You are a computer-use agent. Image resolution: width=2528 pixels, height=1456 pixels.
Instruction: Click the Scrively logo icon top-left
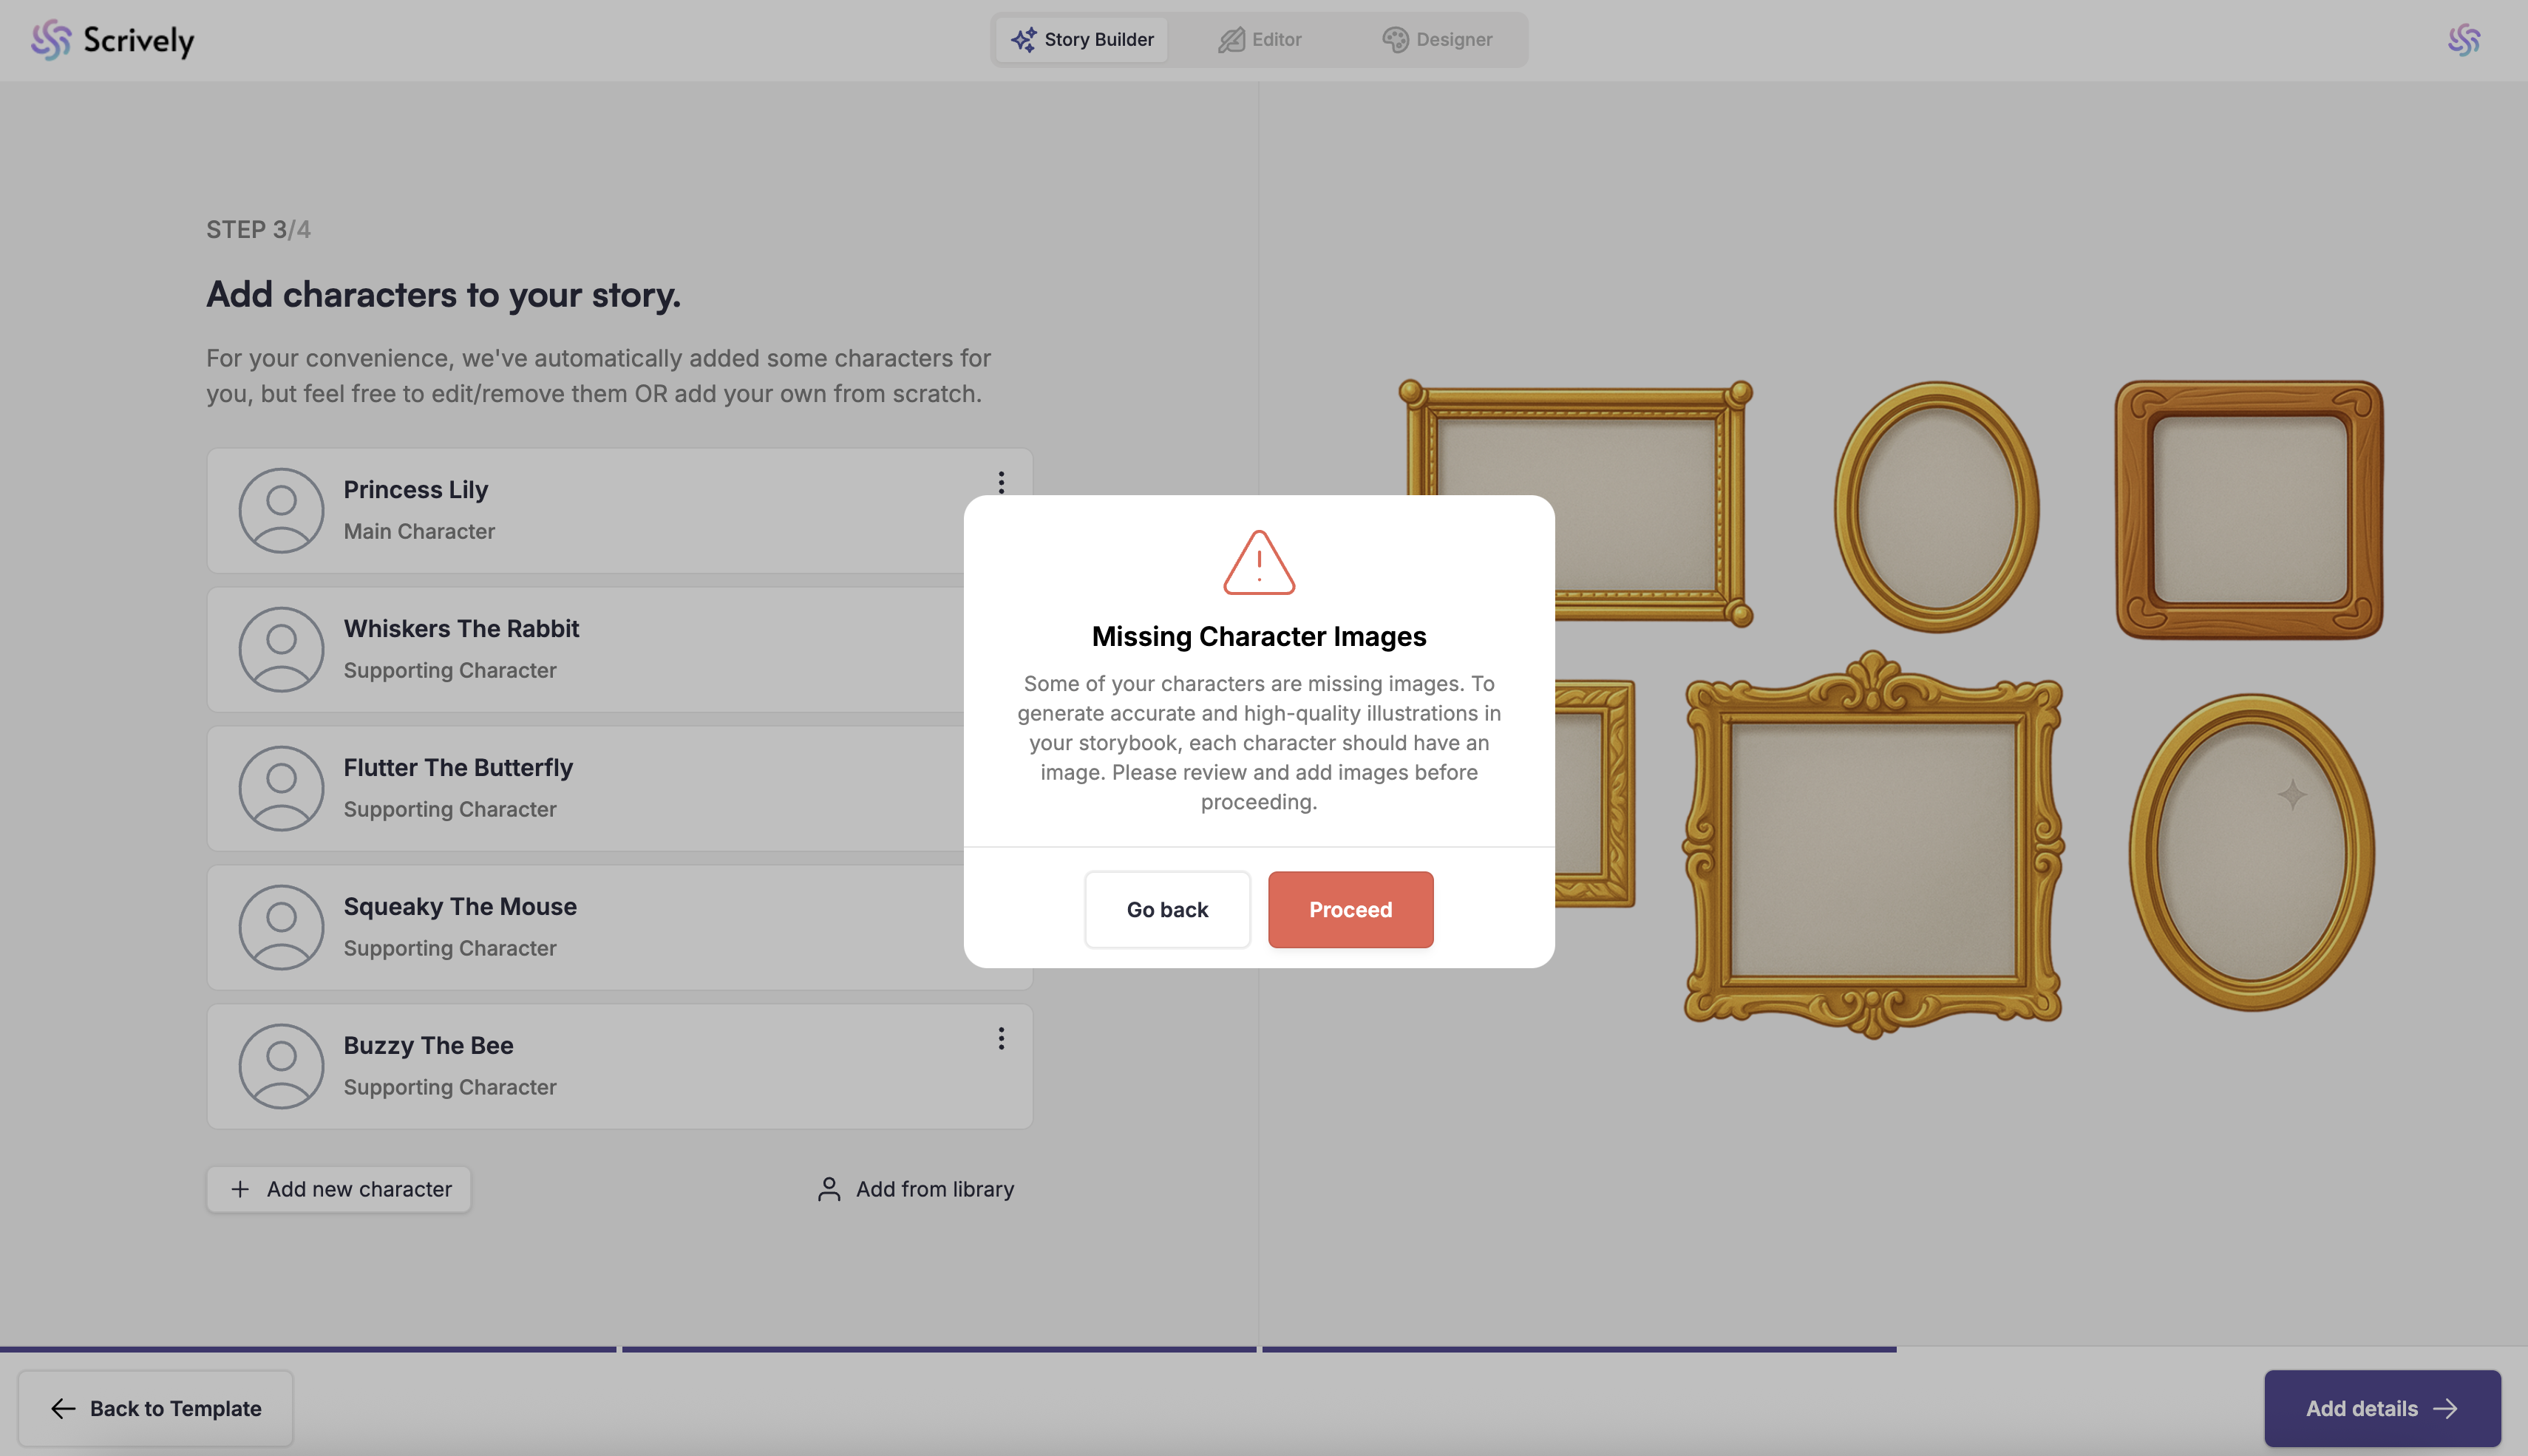point(51,40)
